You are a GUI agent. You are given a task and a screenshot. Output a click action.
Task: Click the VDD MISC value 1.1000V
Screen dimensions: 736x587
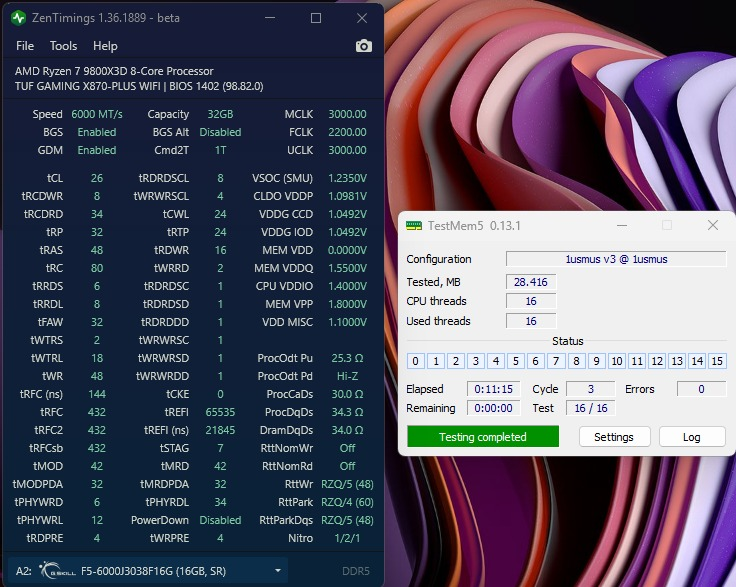click(347, 322)
